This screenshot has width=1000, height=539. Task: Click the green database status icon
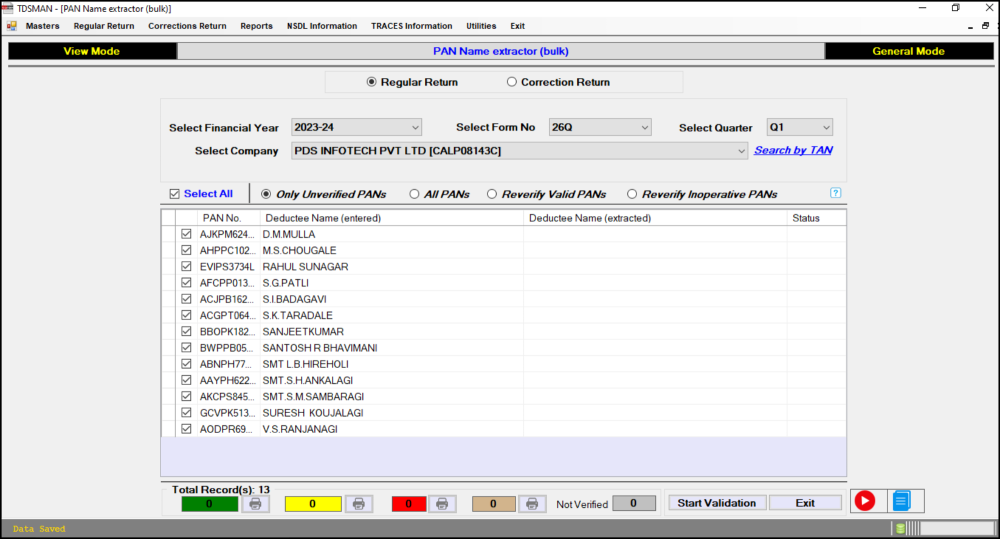click(x=900, y=528)
